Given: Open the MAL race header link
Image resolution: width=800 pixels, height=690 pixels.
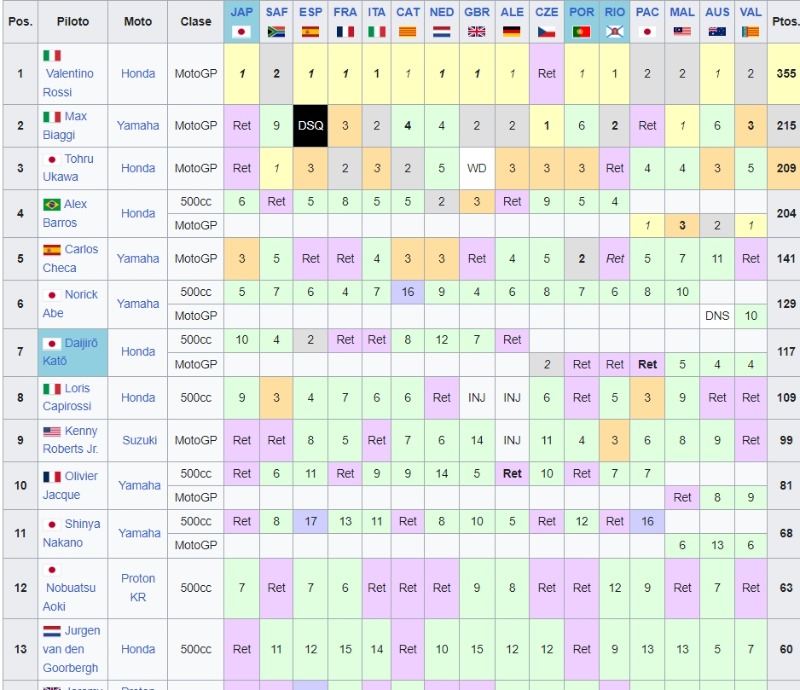Looking at the screenshot, I should point(682,12).
